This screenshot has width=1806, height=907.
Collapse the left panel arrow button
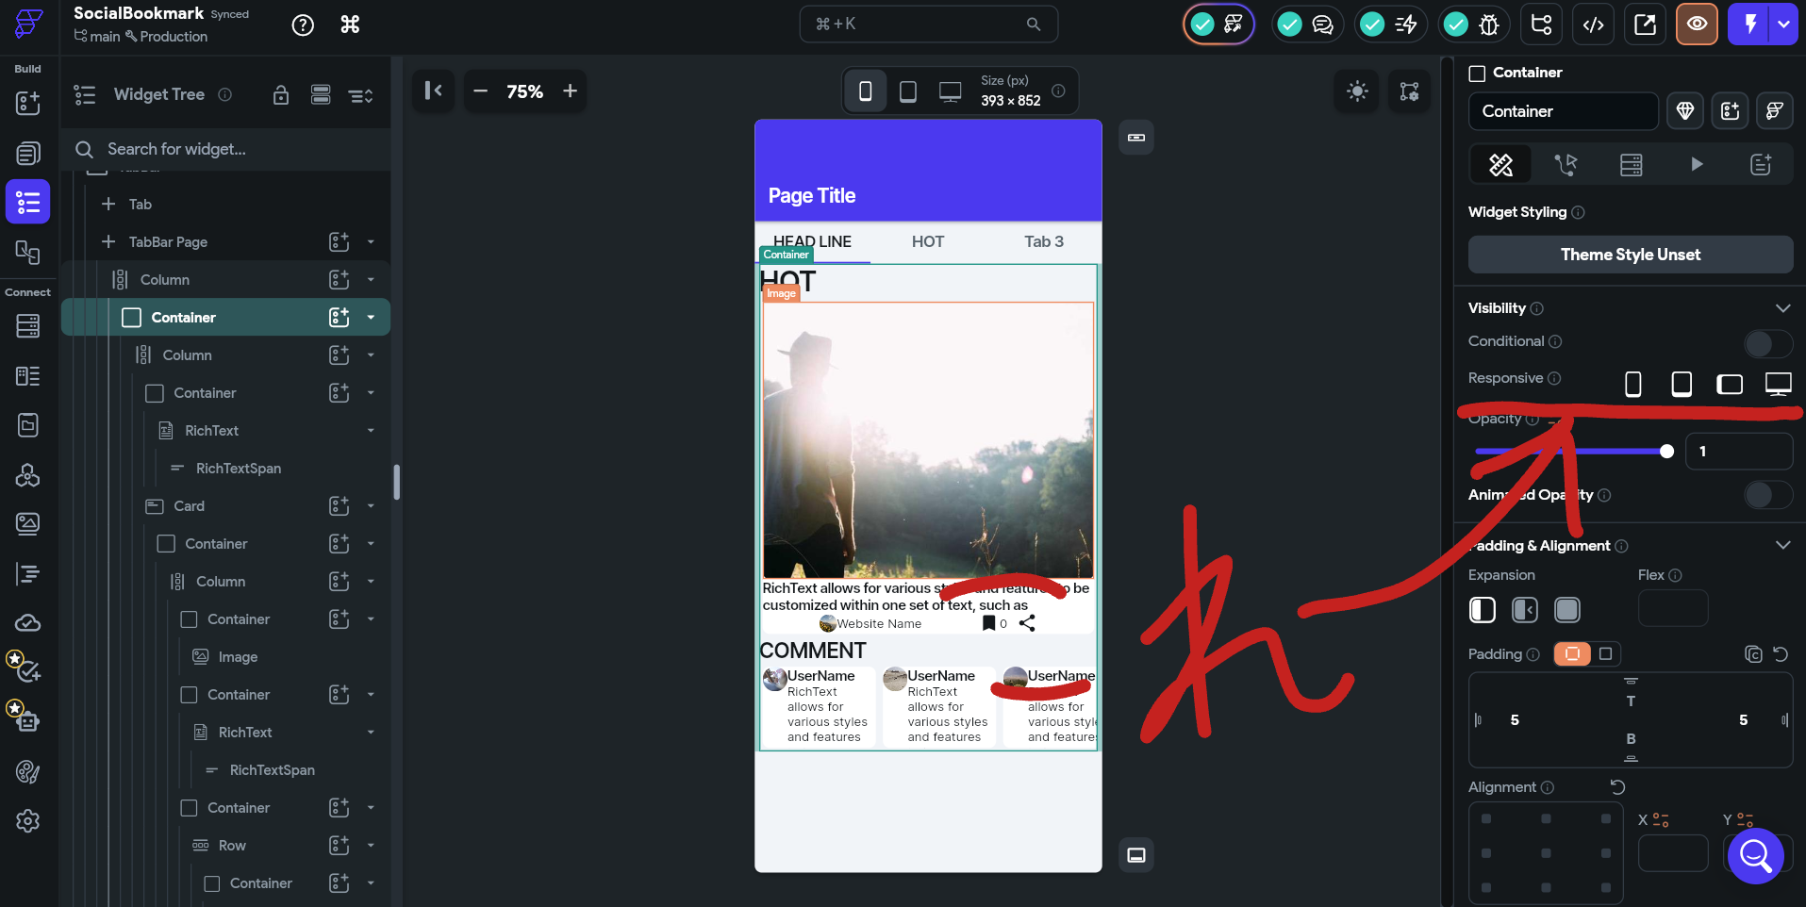[433, 91]
